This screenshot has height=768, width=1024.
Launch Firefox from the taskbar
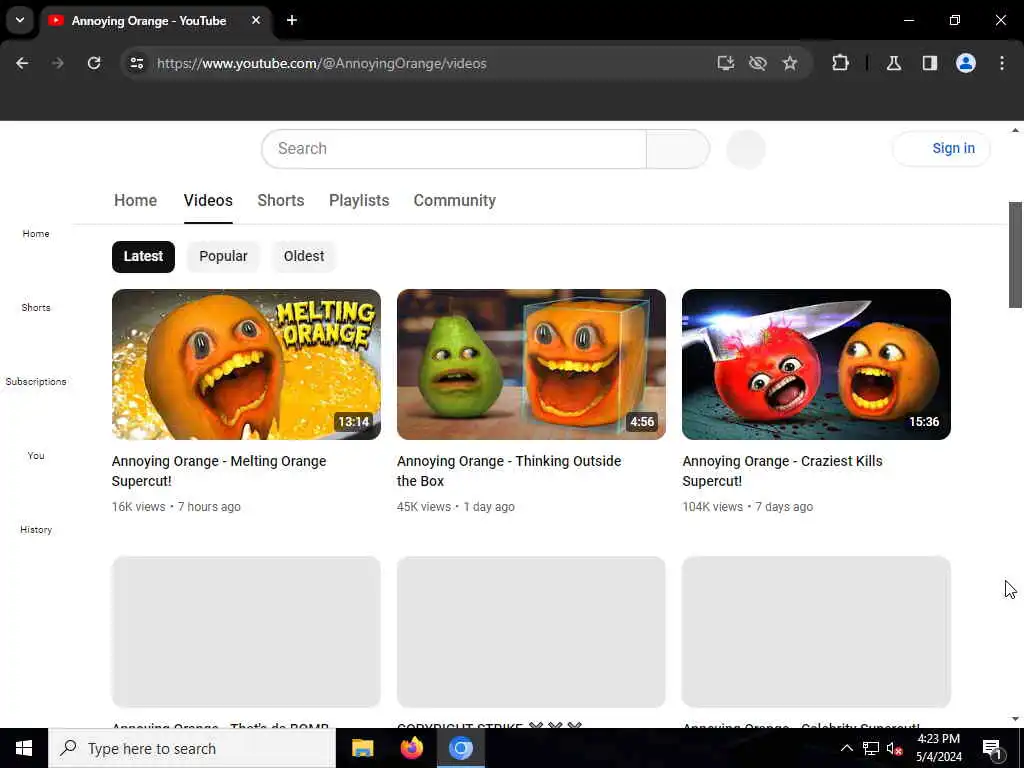411,748
